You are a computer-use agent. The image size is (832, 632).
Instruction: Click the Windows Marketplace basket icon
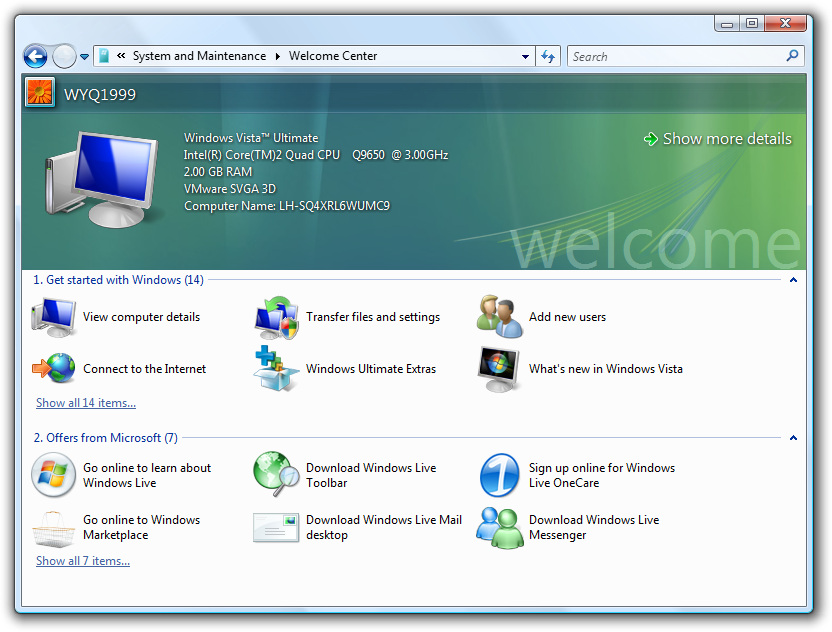point(54,529)
